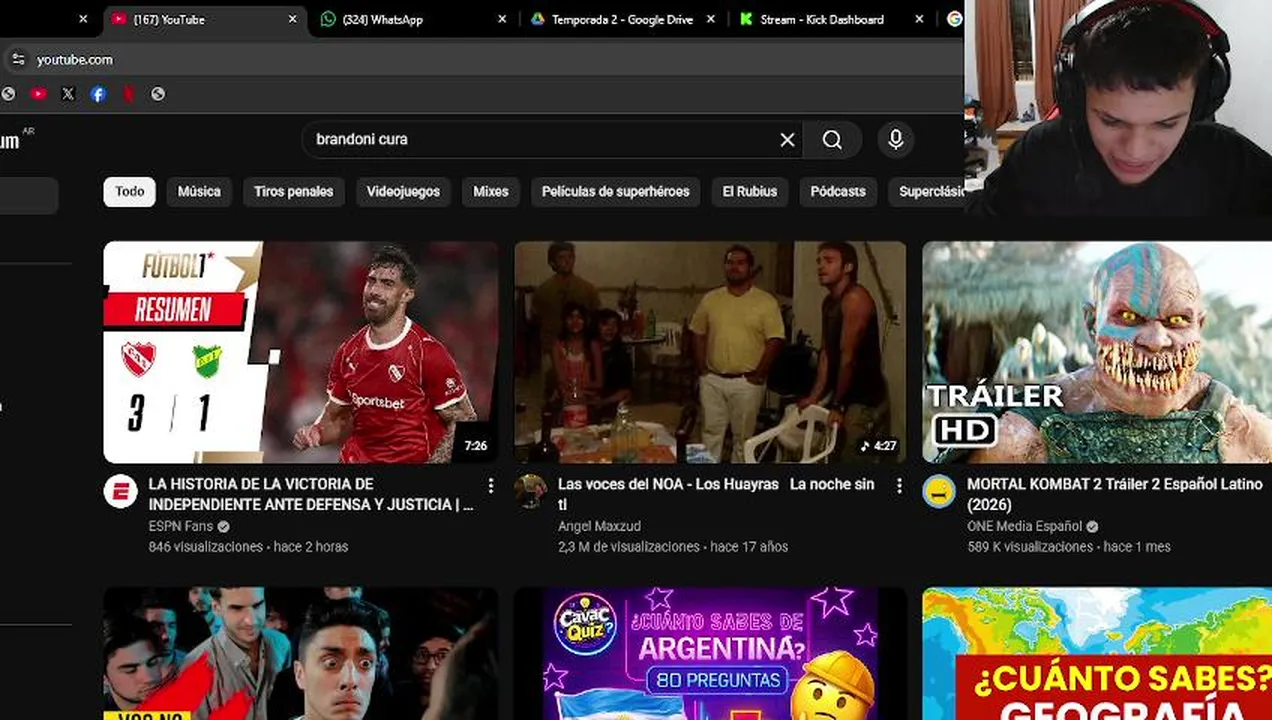Open options menu for the Independiente video

pos(490,486)
